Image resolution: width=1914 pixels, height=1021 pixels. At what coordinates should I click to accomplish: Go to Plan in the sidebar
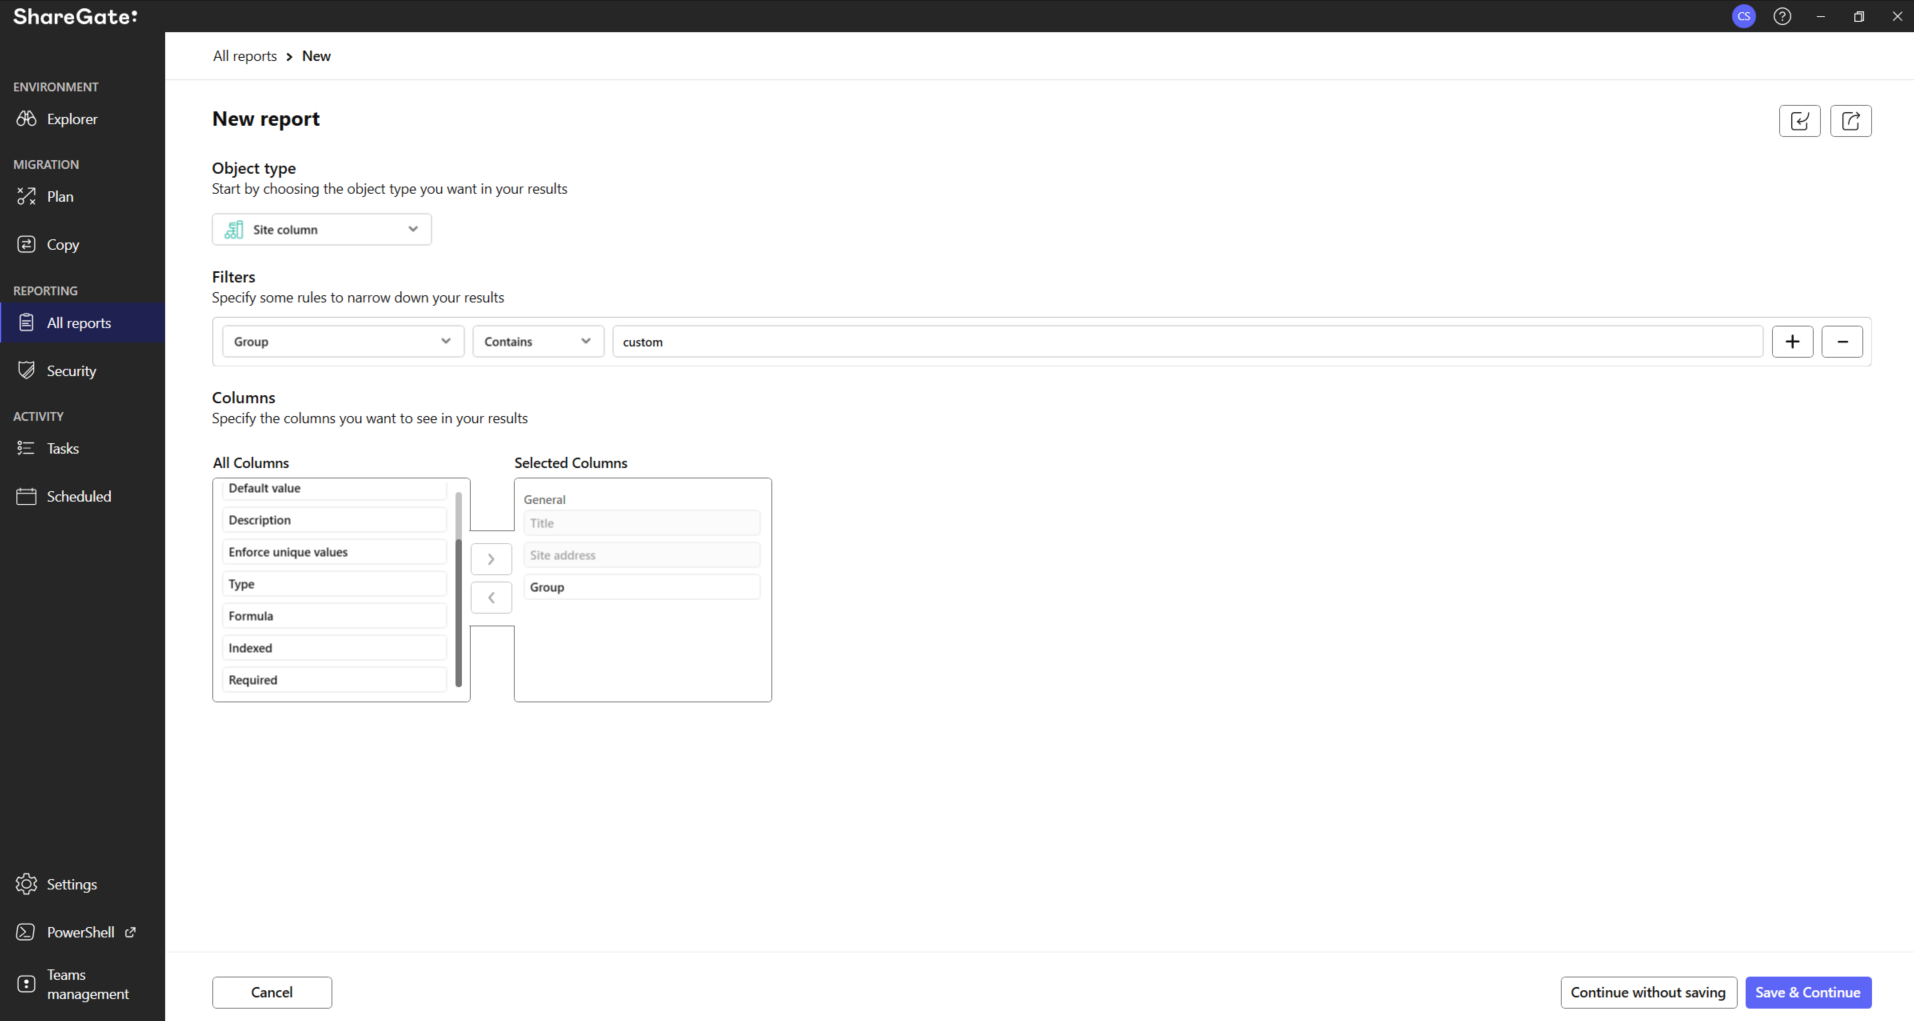click(60, 197)
